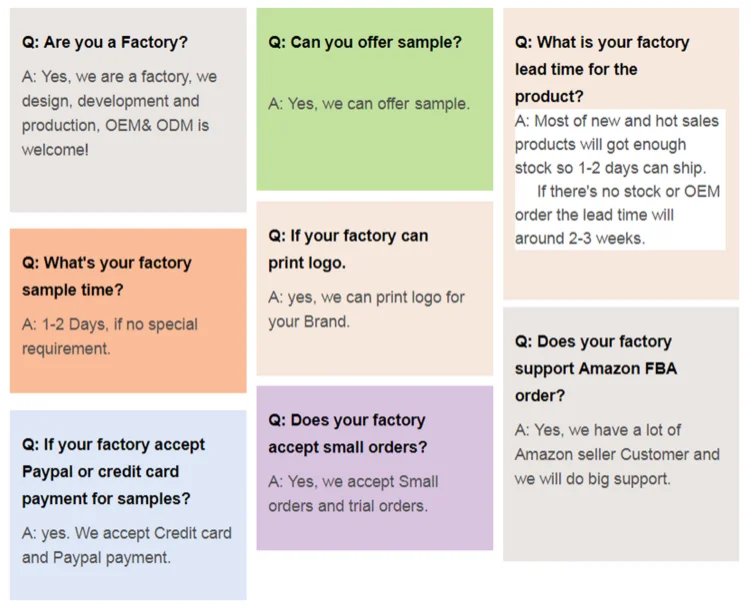Click the factory lead time question heading
Image resolution: width=751 pixels, height=610 pixels.
(602, 69)
